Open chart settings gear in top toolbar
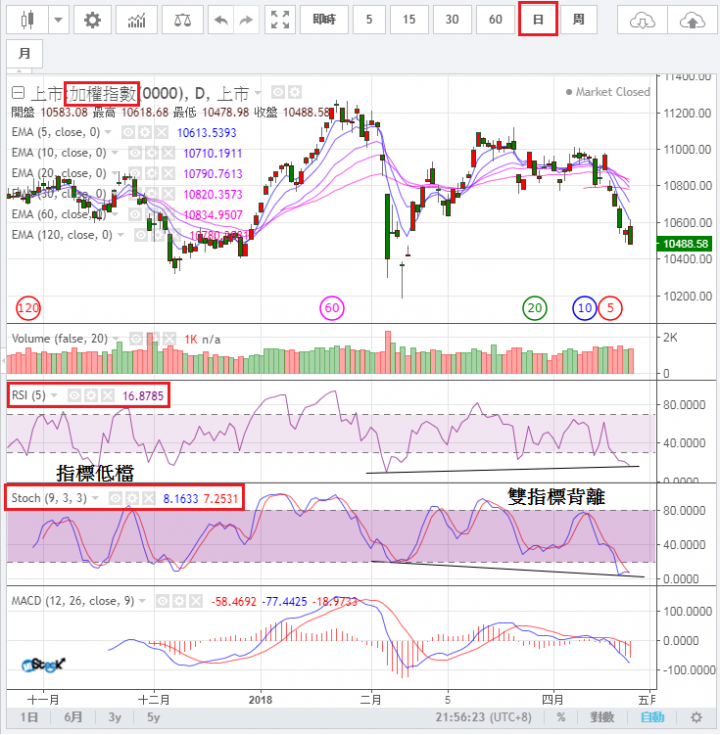Viewport: 720px width, 735px height. [92, 20]
